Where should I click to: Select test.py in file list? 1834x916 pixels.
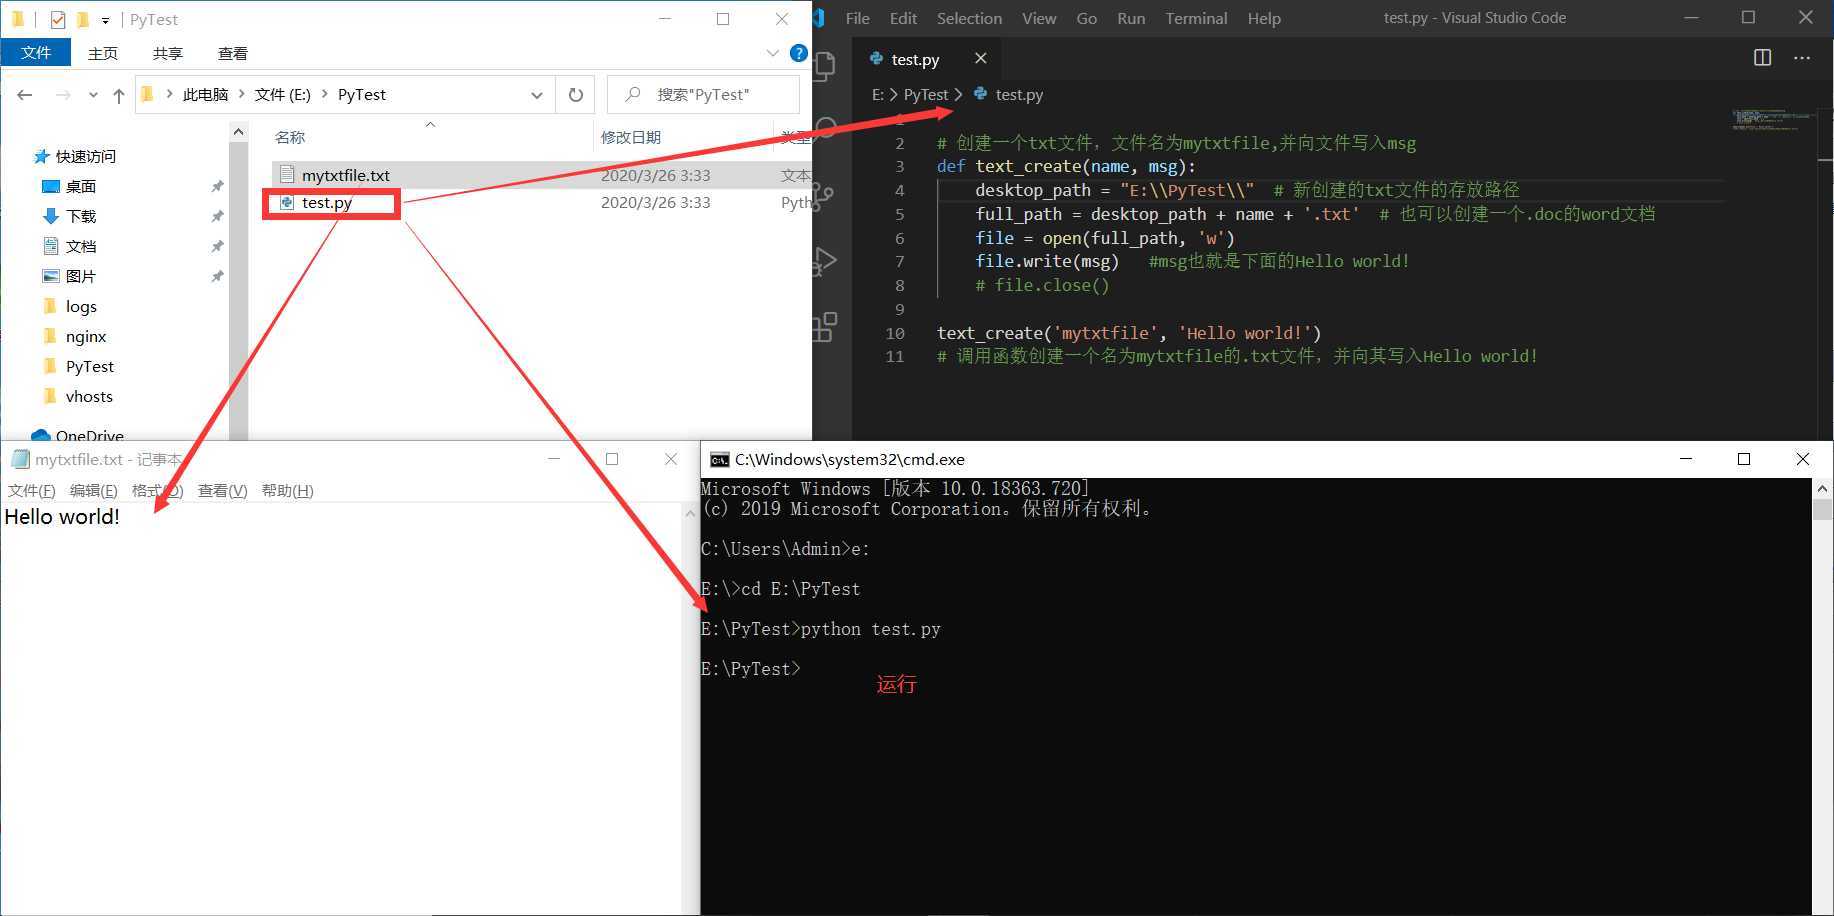pyautogui.click(x=327, y=202)
